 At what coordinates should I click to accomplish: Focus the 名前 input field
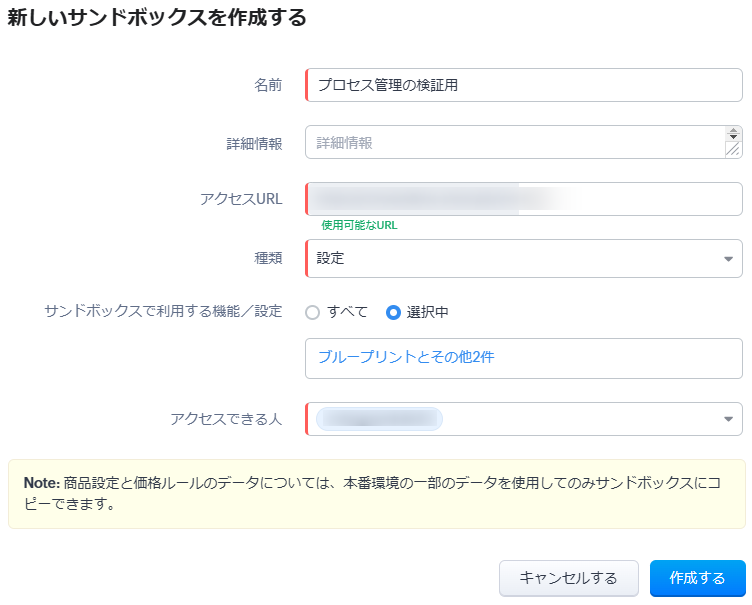tap(524, 86)
